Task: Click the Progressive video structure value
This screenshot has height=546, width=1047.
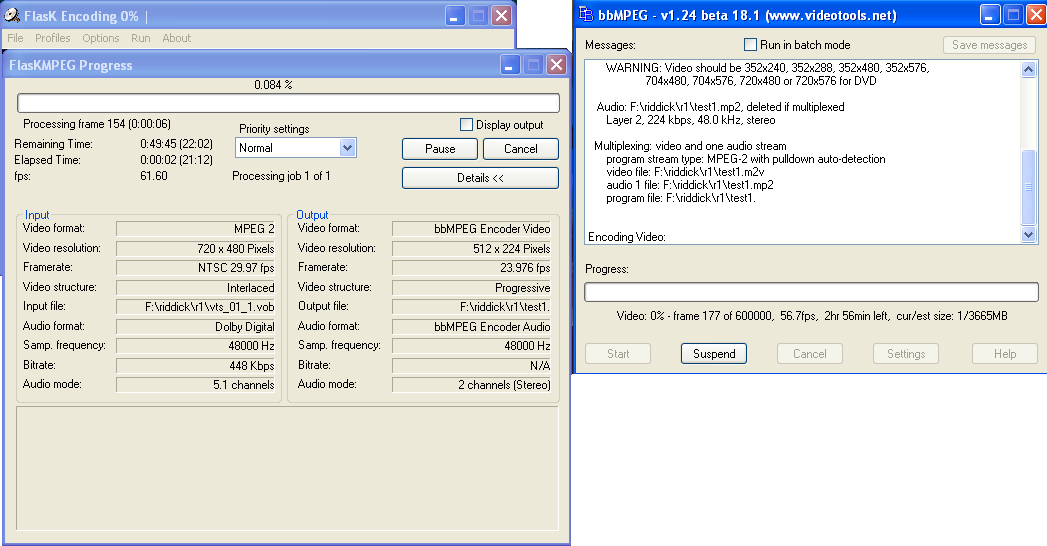Action: (471, 288)
